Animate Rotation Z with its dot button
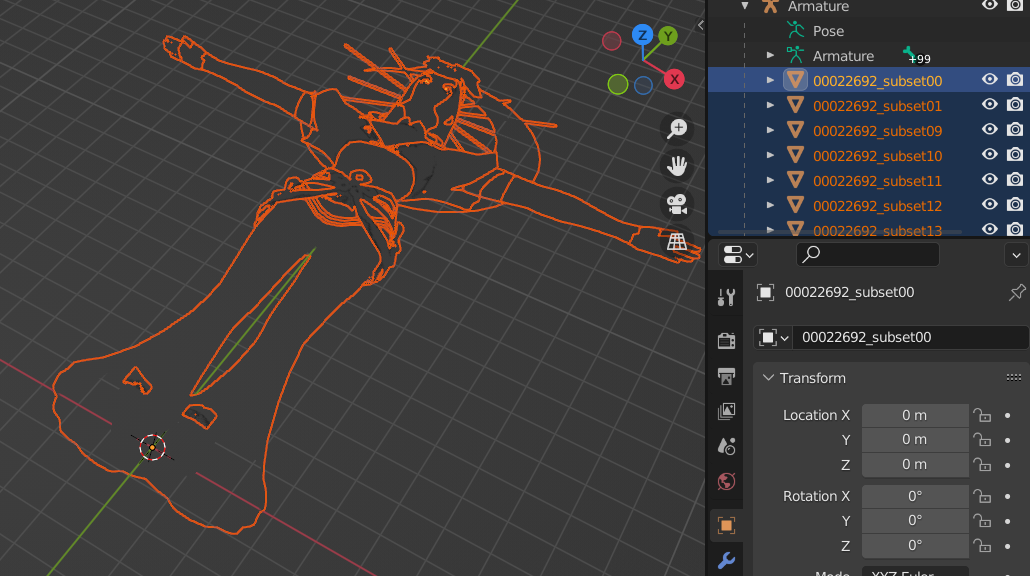The width and height of the screenshot is (1030, 576). [x=1008, y=546]
